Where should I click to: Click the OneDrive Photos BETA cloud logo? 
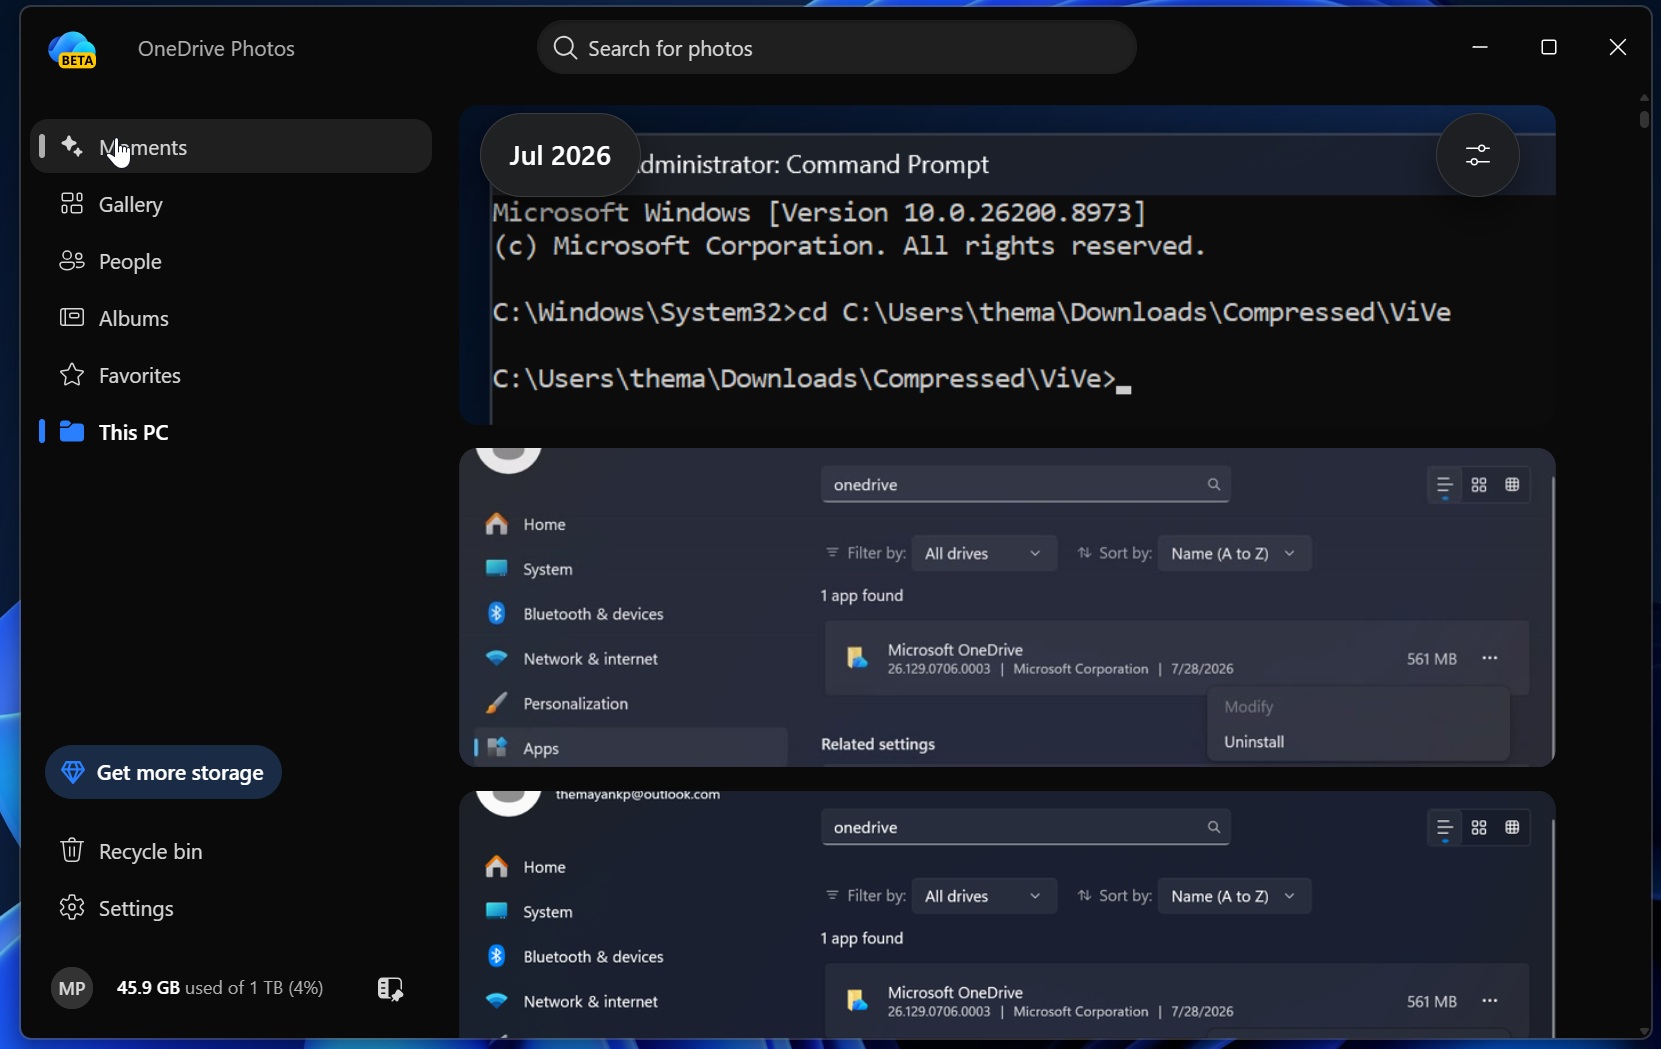pos(73,49)
